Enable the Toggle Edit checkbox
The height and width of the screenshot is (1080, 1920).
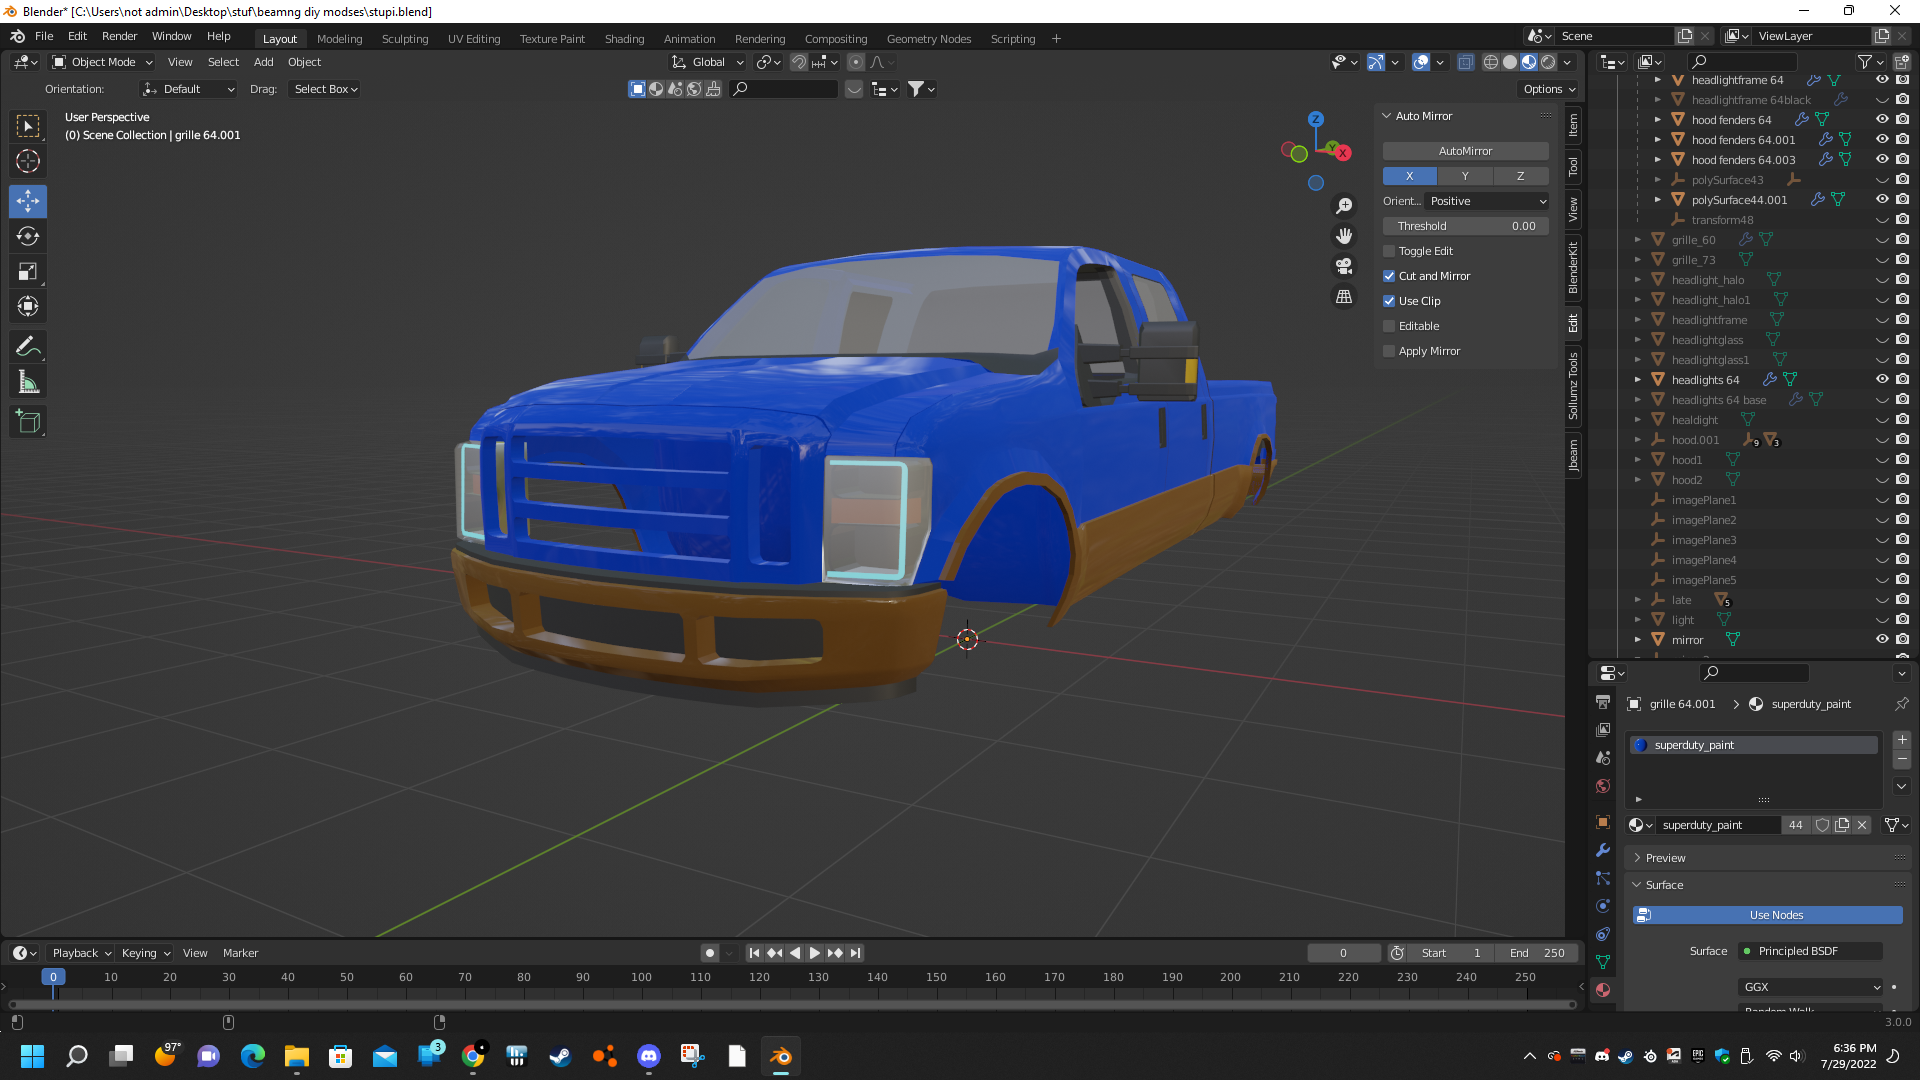[1389, 251]
